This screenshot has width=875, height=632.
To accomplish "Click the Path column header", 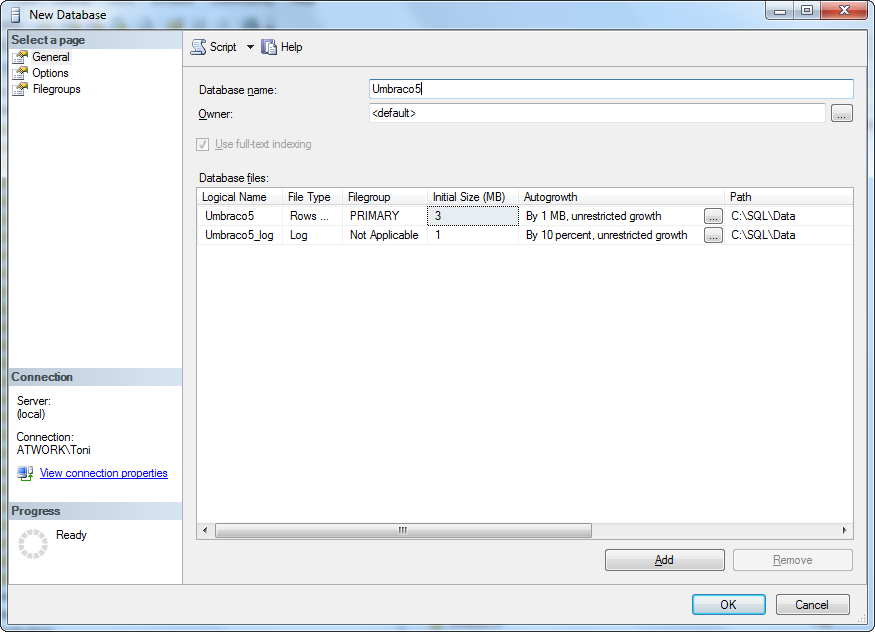I will click(789, 197).
